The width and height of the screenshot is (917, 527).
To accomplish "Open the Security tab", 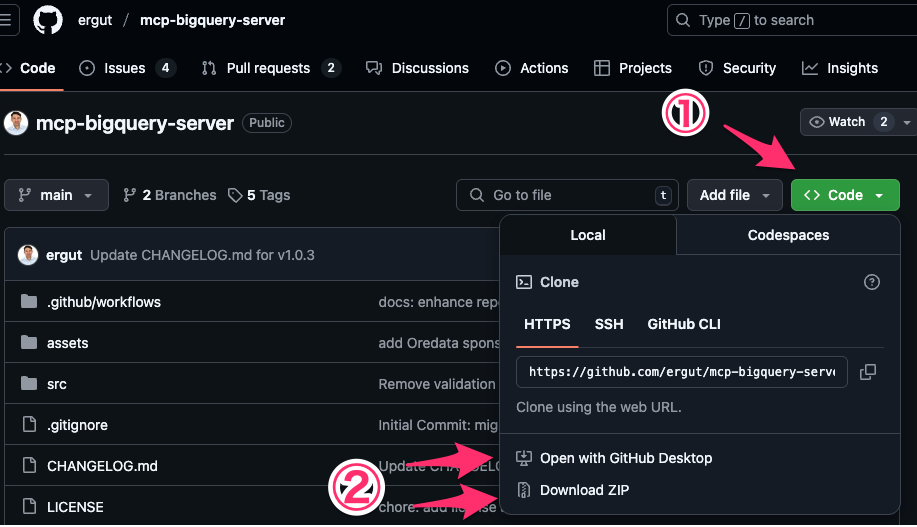I will tap(737, 68).
